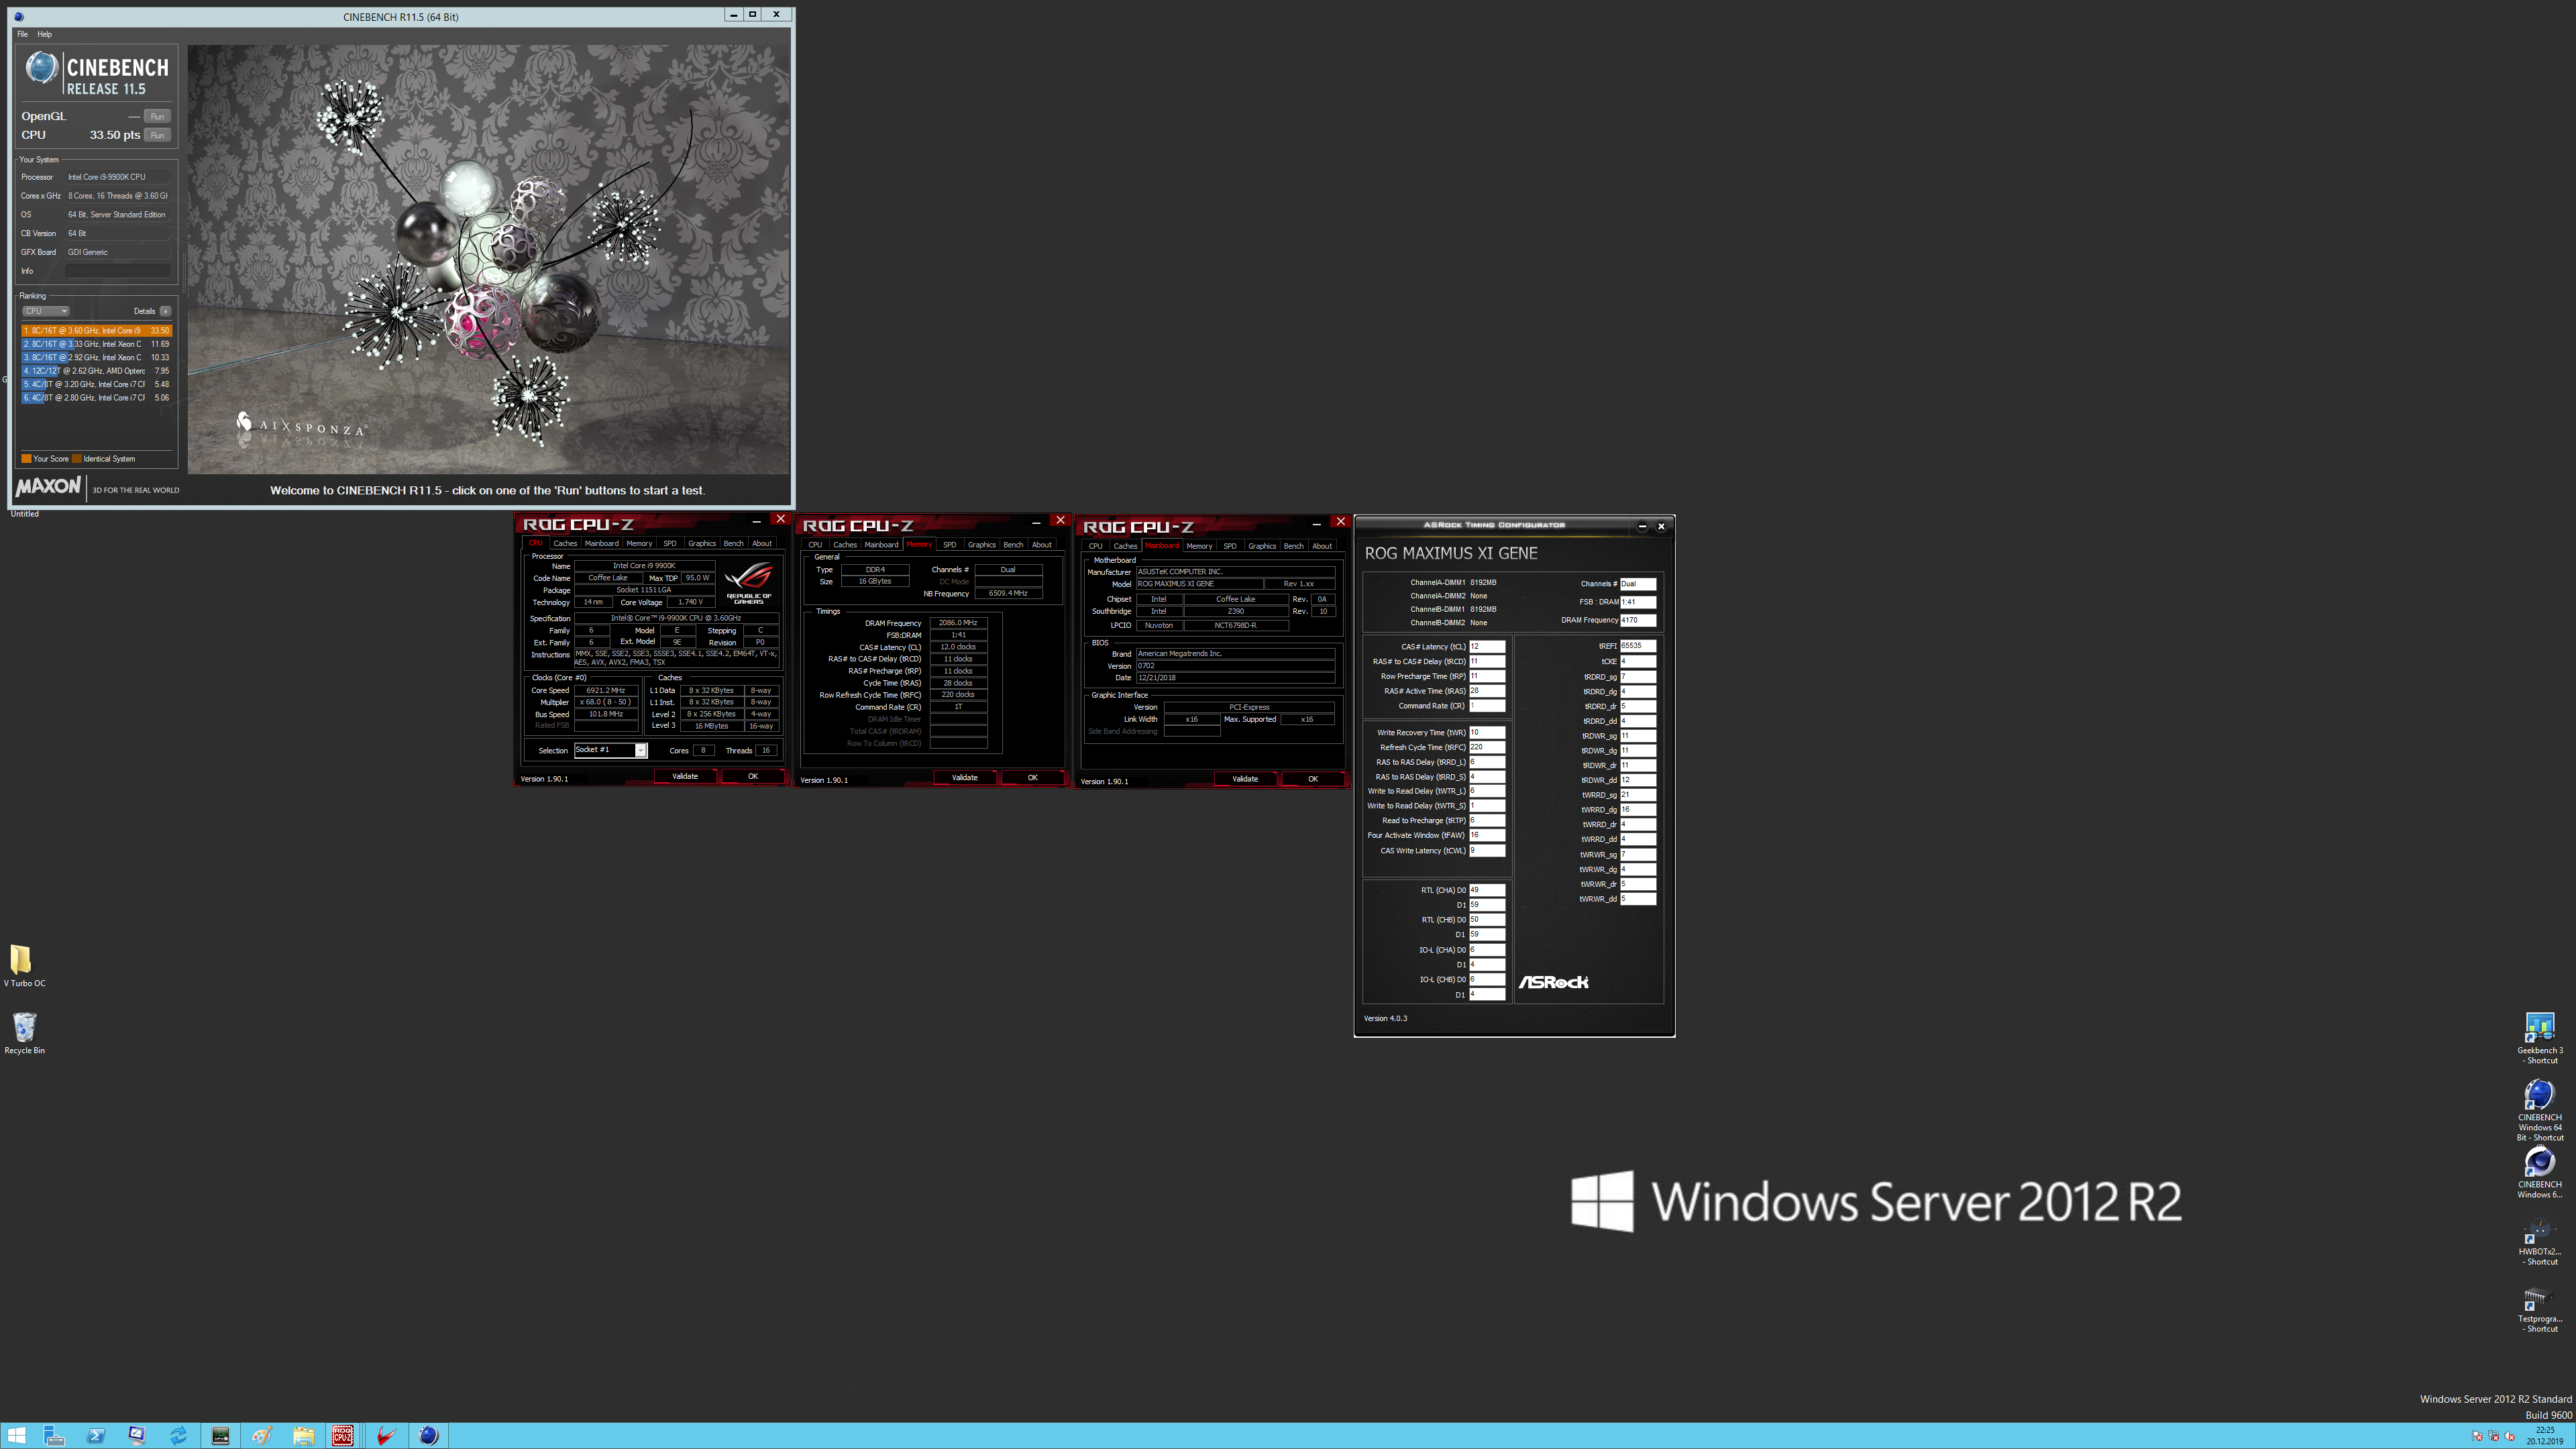
Task: Click the Cinebench title bar globe icon
Action: pos(19,16)
